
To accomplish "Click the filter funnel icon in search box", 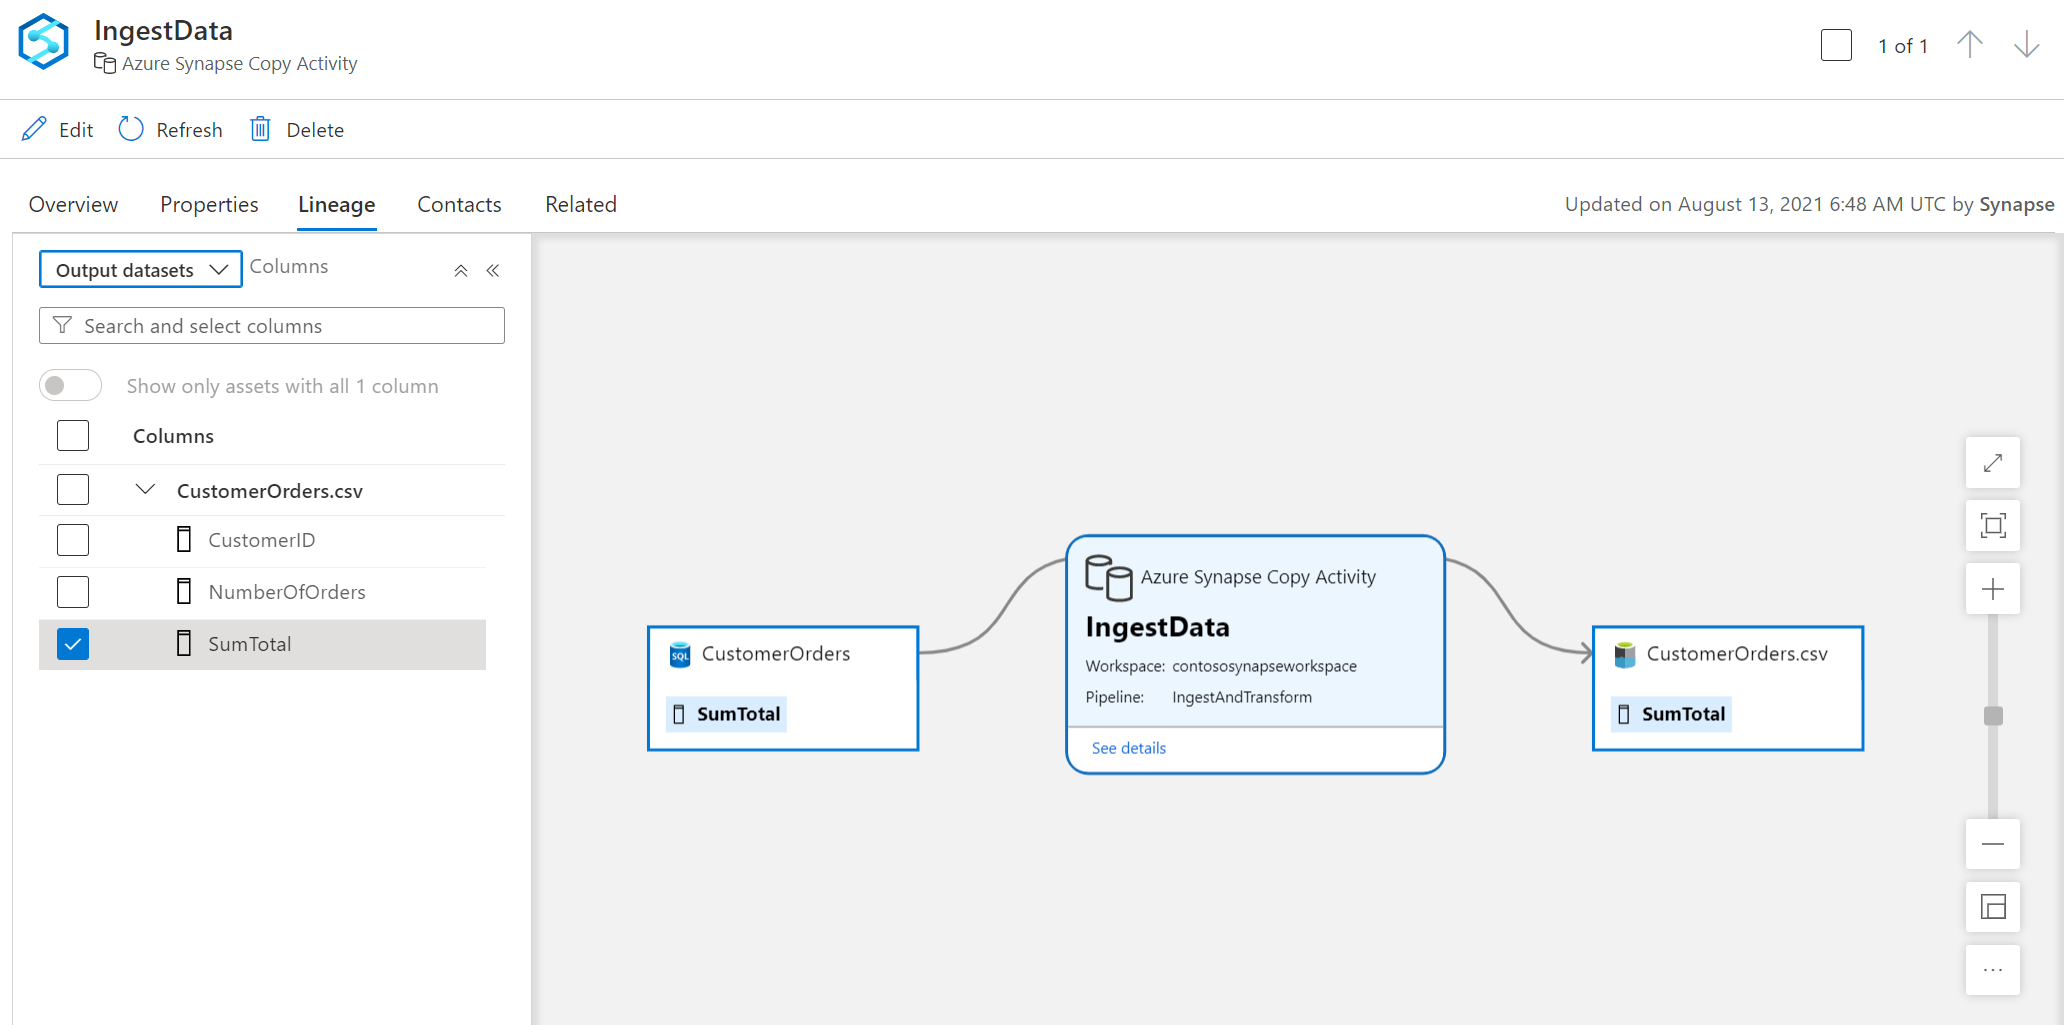I will (x=62, y=325).
